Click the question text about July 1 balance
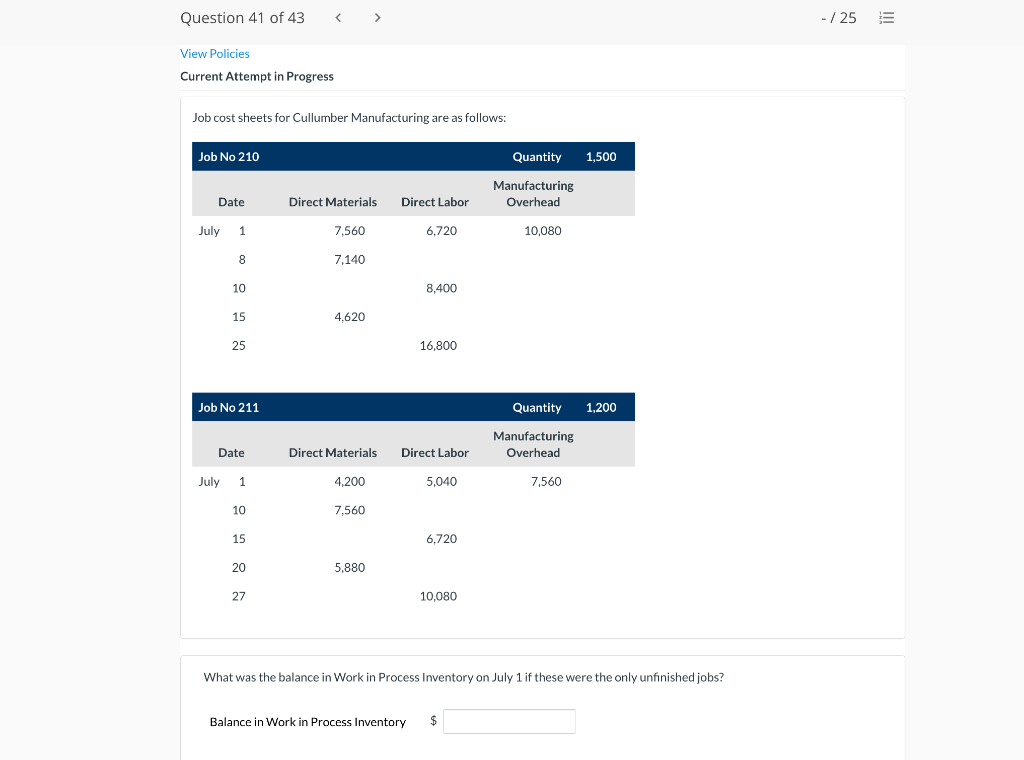 click(464, 677)
